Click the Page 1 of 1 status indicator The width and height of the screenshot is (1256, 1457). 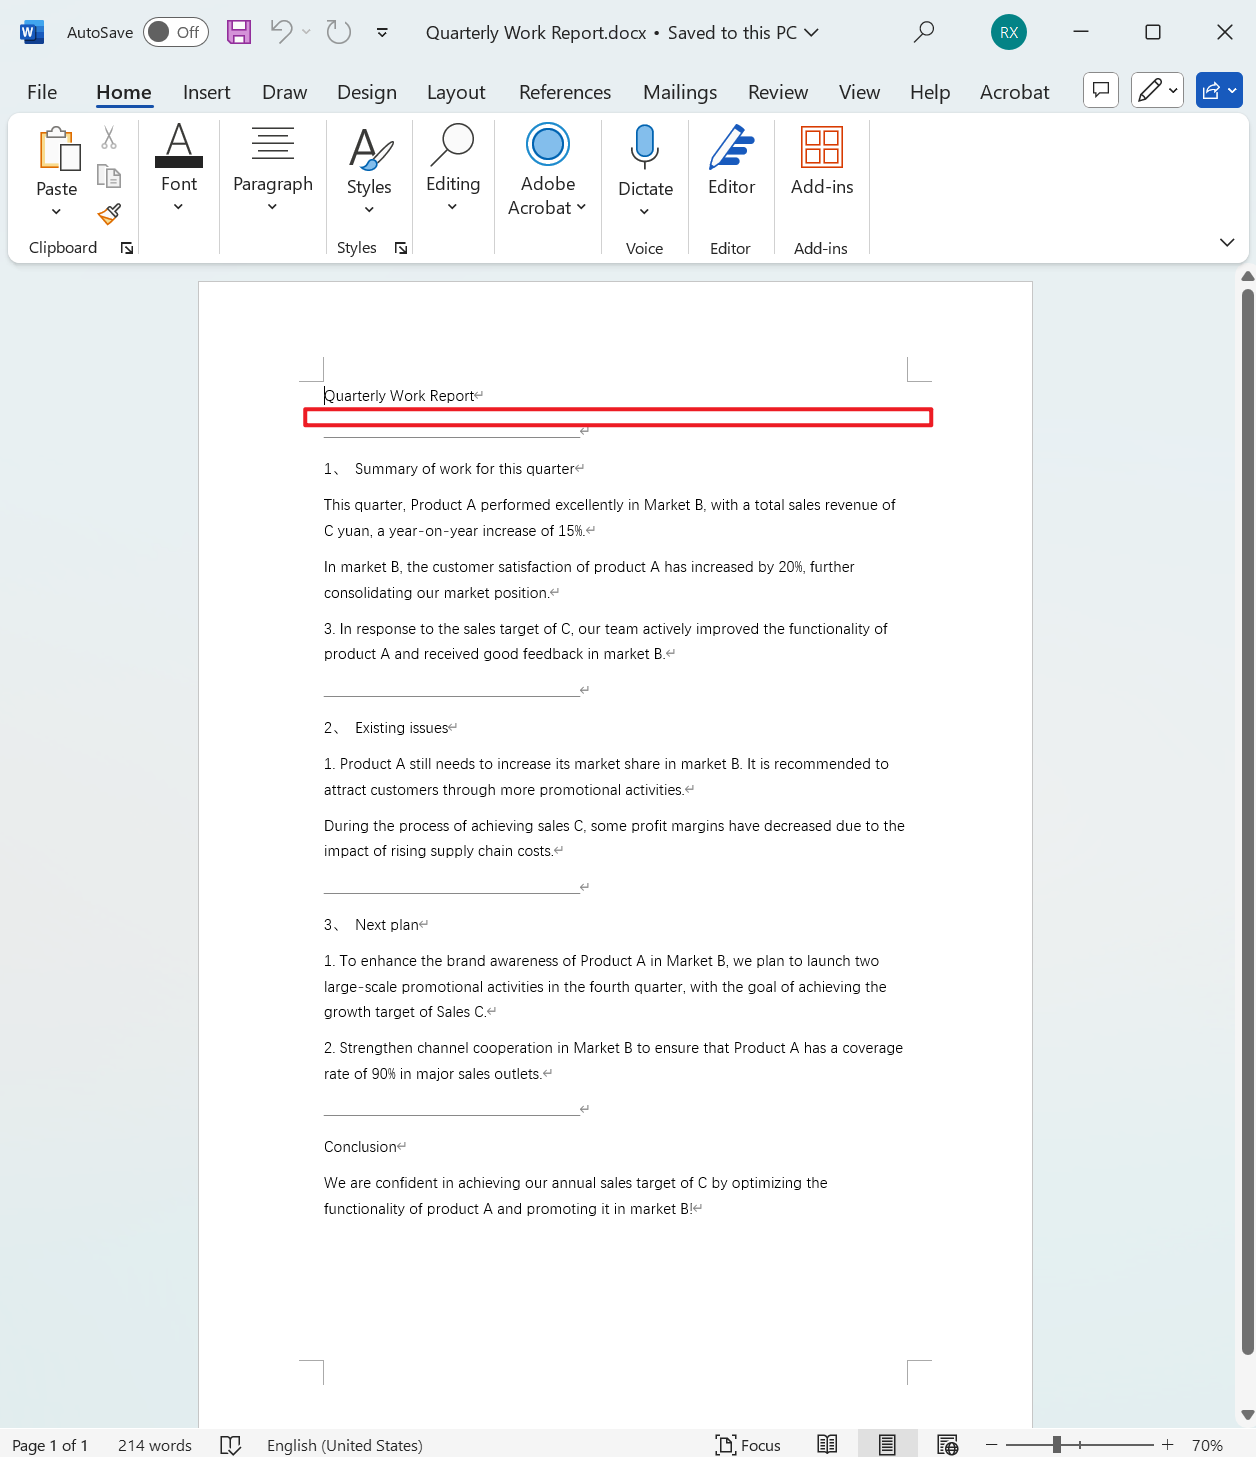[50, 1445]
